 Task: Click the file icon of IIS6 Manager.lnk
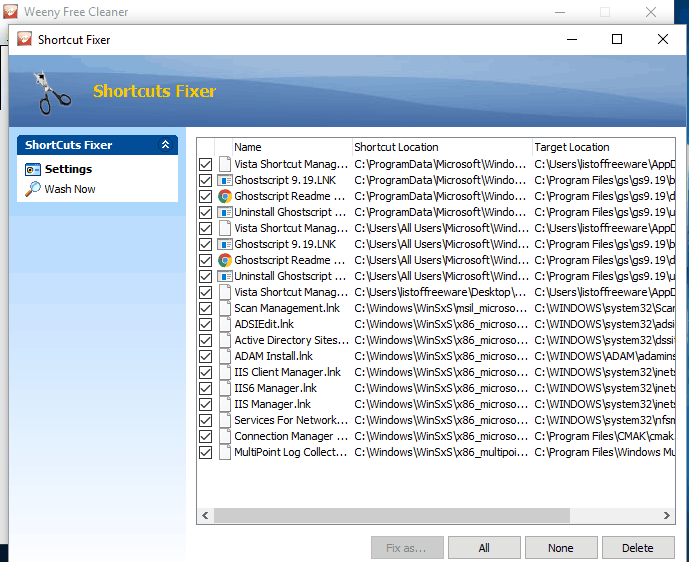[x=225, y=388]
